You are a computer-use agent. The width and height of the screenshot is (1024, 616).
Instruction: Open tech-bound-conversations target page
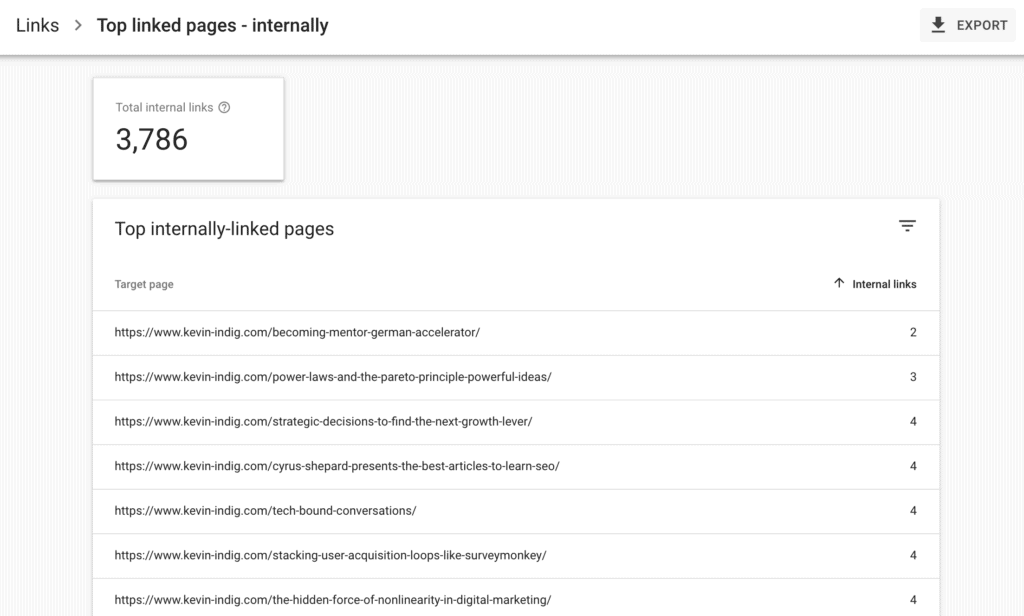tap(265, 510)
